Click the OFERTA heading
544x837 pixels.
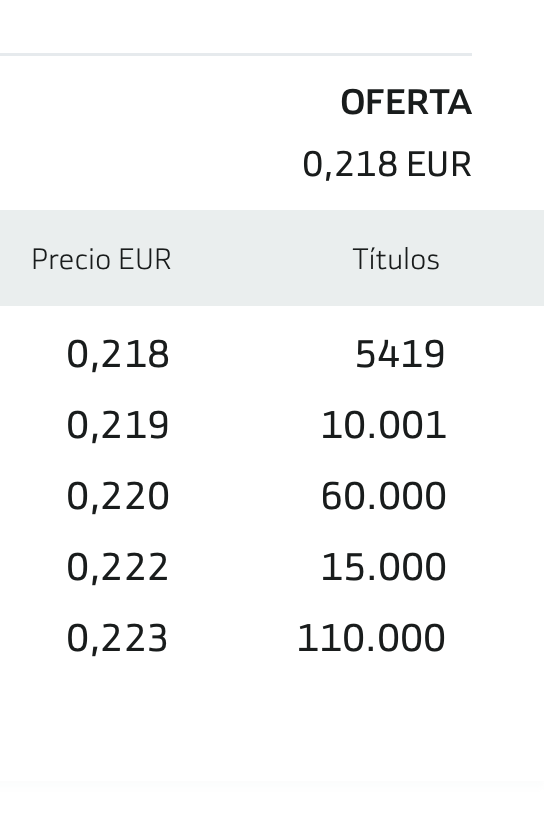pos(406,102)
